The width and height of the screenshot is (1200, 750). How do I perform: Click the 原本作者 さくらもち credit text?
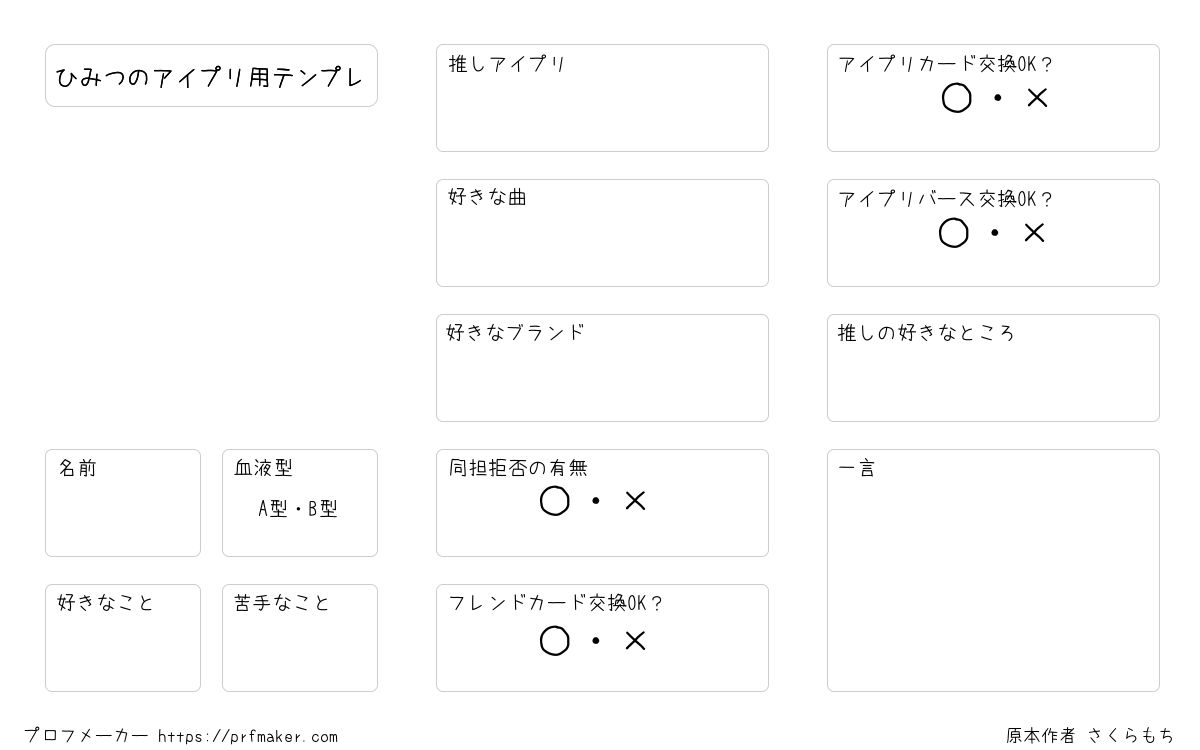tap(1090, 736)
